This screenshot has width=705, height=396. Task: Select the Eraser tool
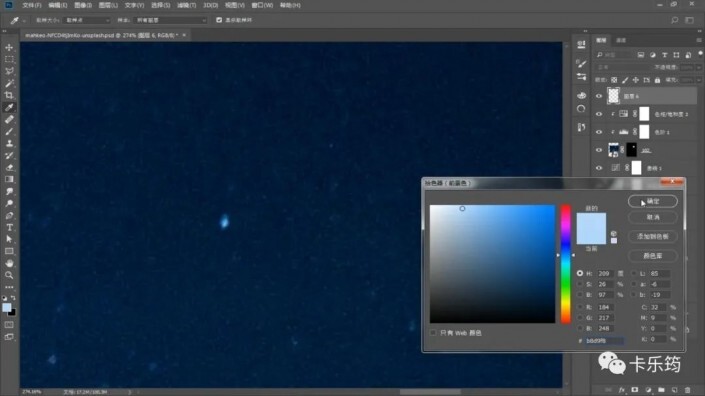point(9,167)
